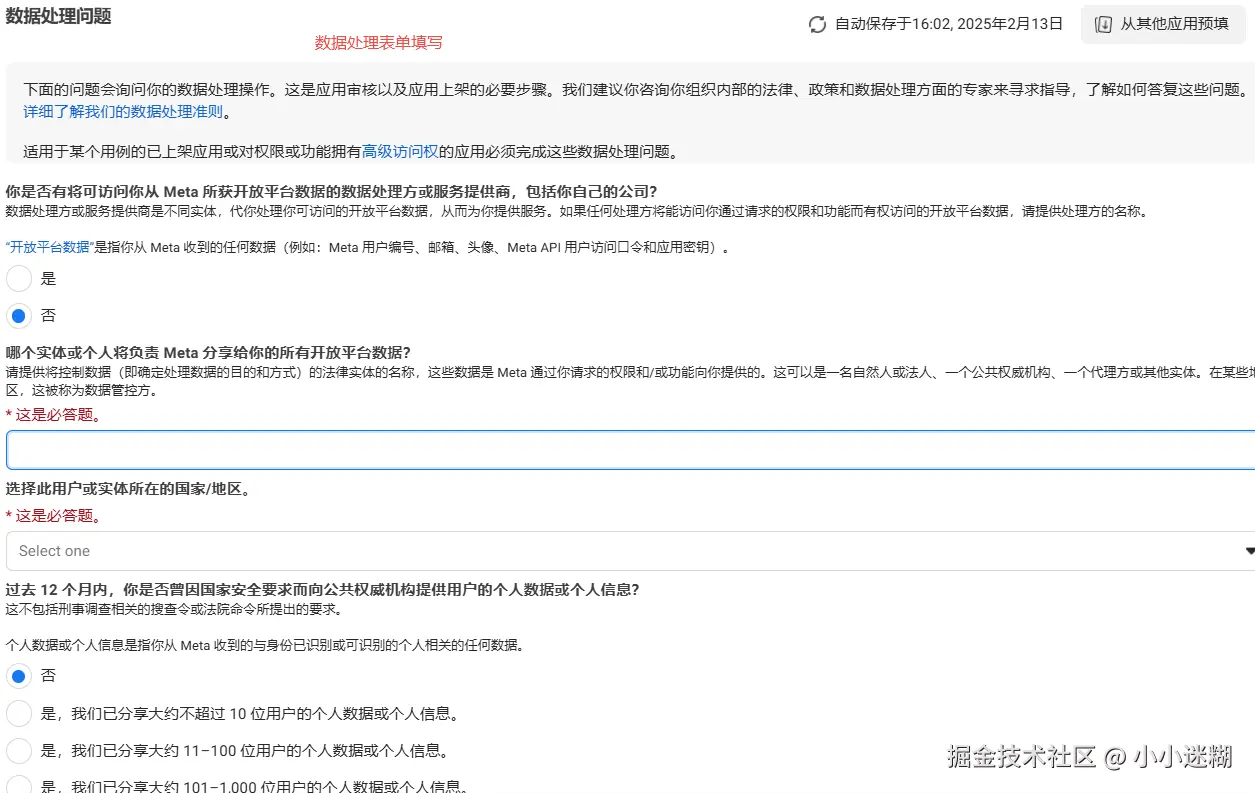Image resolution: width=1255 pixels, height=793 pixels.
Task: Select 是 for data processor question
Action: coord(19,278)
